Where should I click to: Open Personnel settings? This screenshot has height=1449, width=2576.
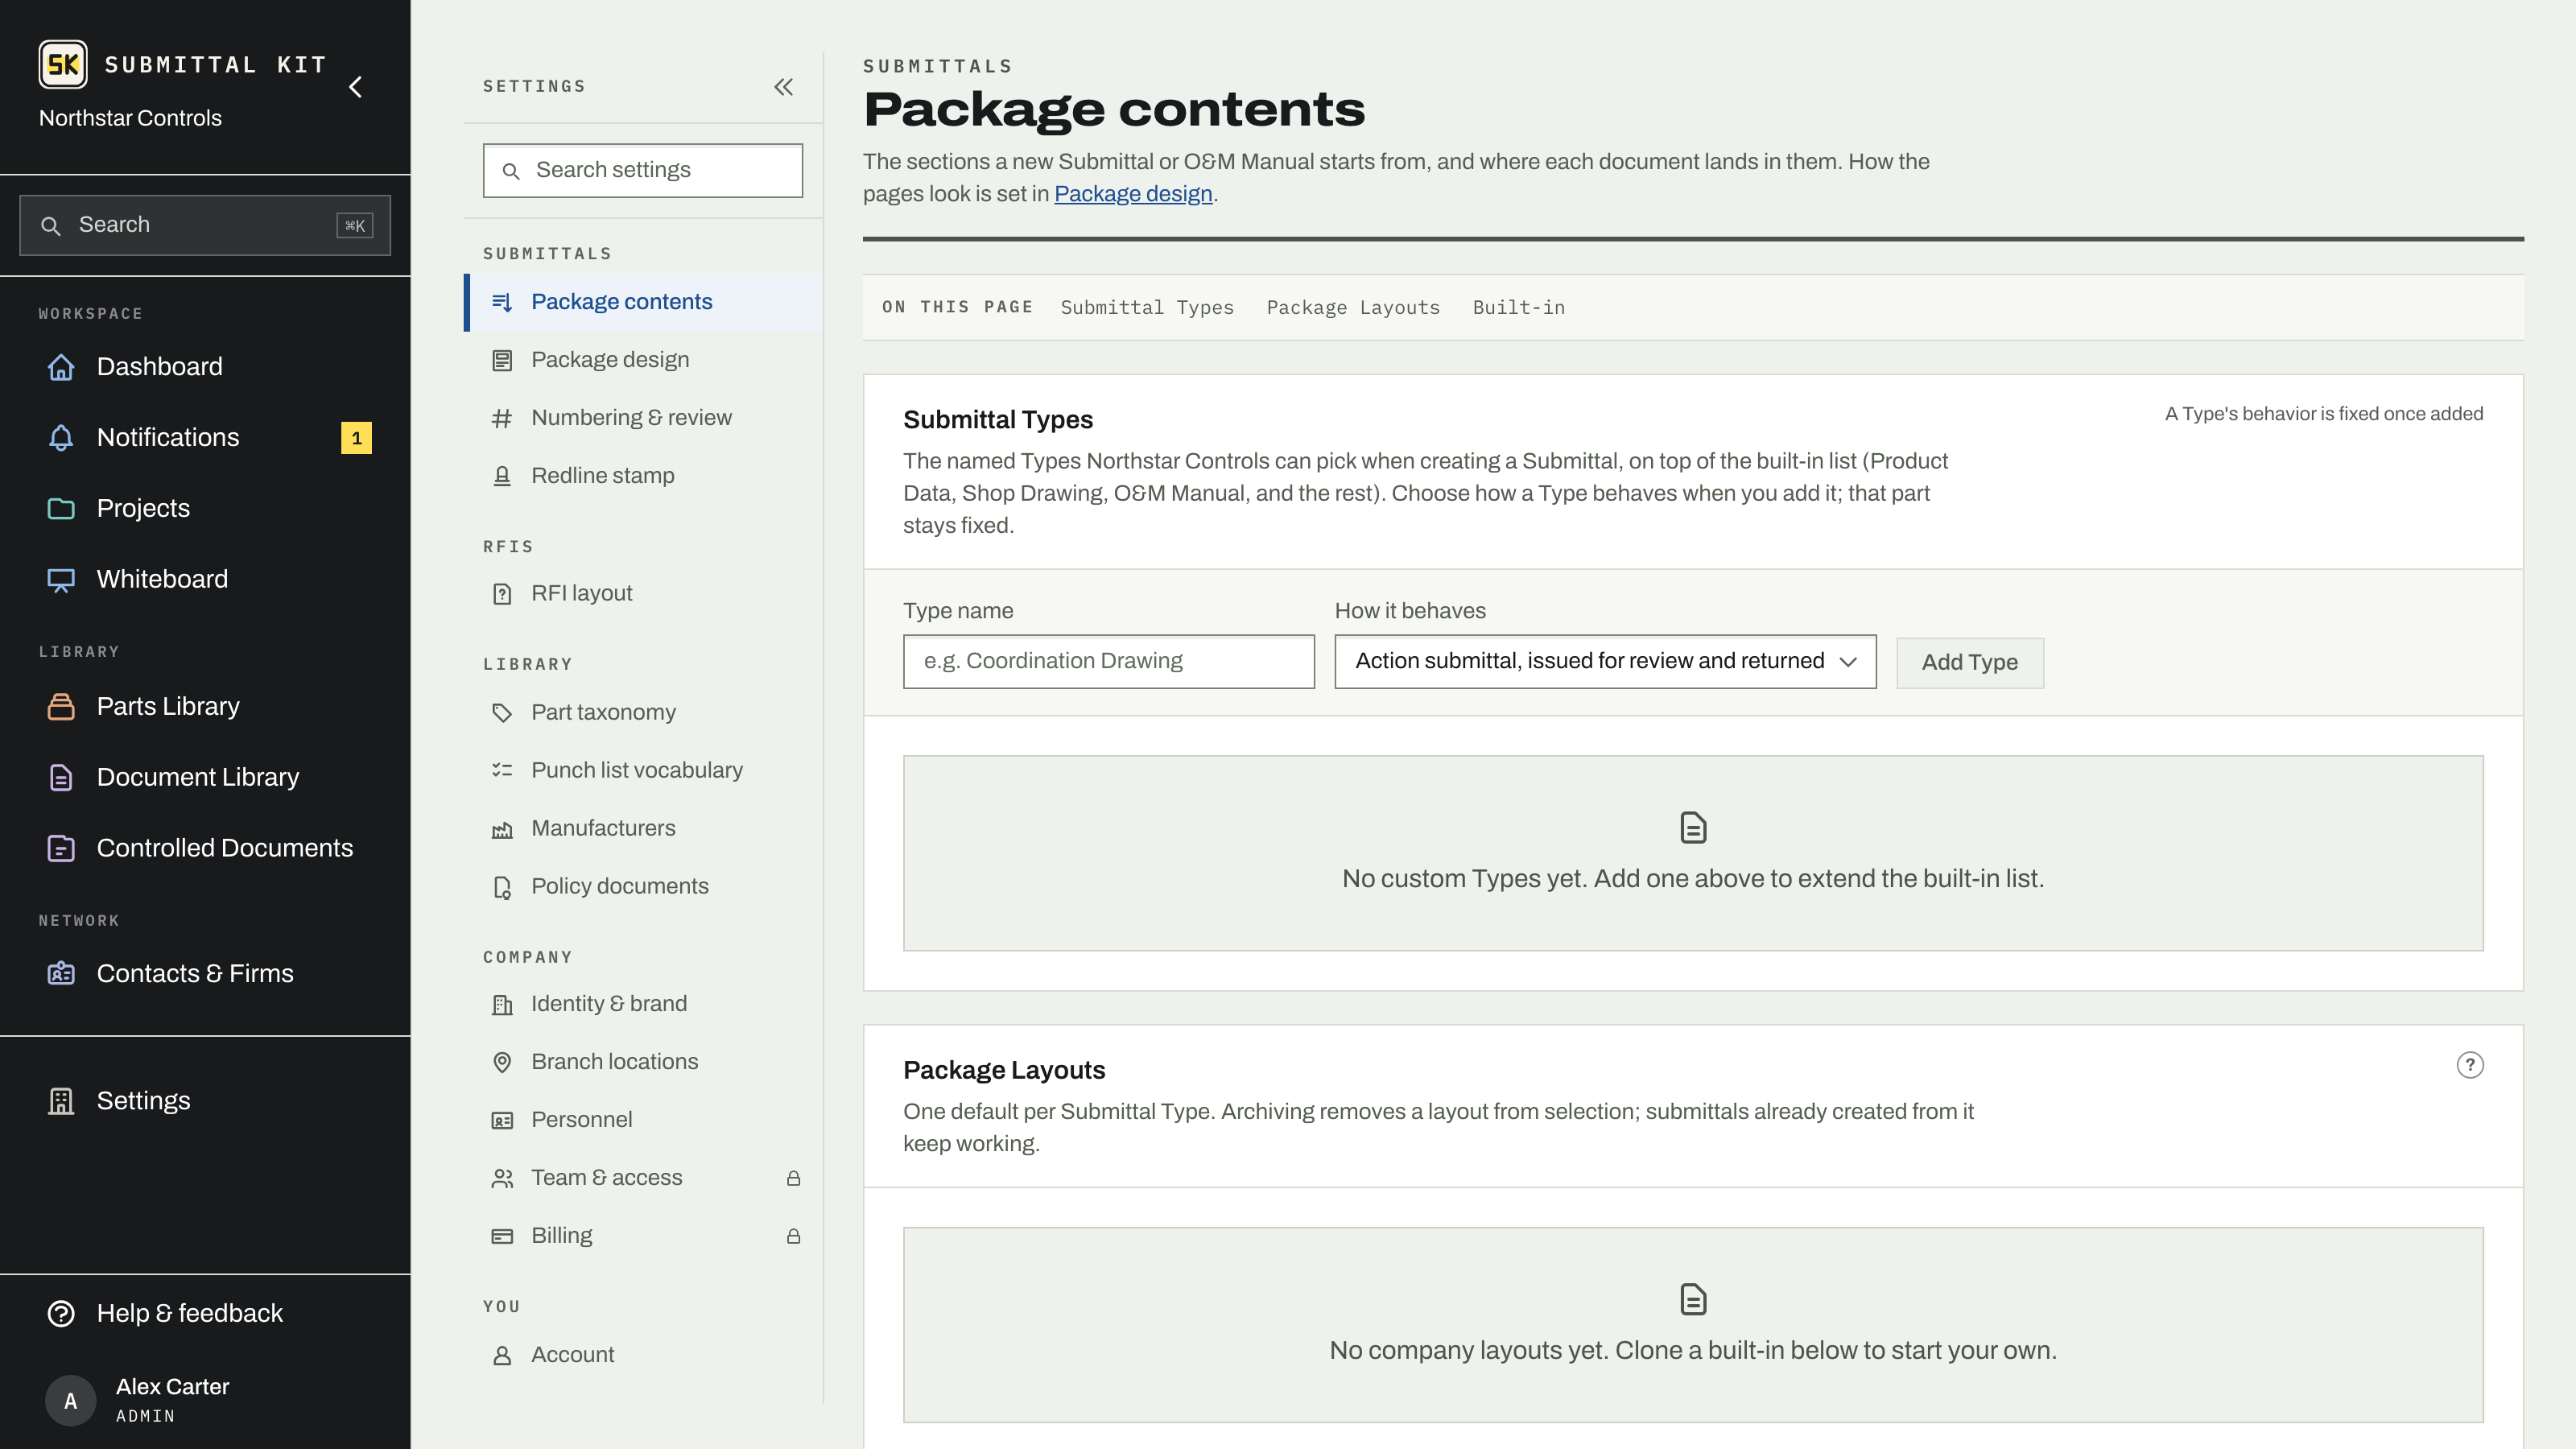(643, 1120)
